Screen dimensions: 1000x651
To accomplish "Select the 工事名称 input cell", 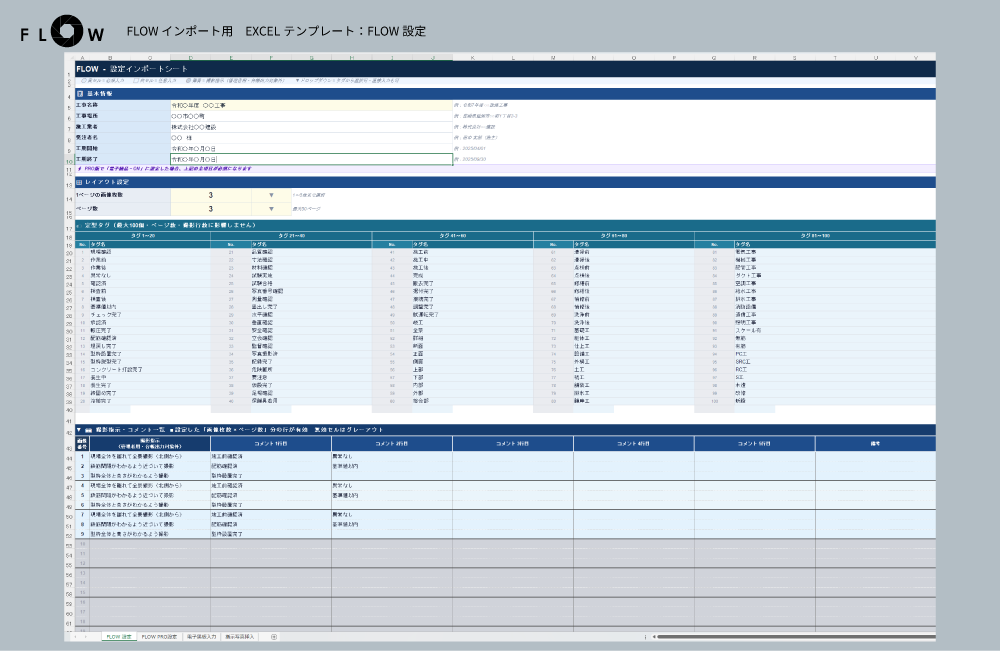I will tap(311, 105).
